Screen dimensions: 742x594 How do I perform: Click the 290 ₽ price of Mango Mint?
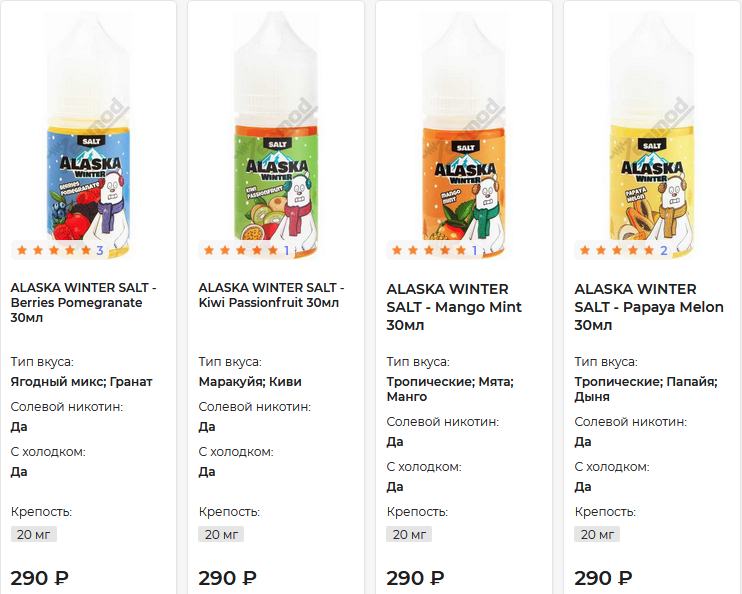[x=415, y=578]
